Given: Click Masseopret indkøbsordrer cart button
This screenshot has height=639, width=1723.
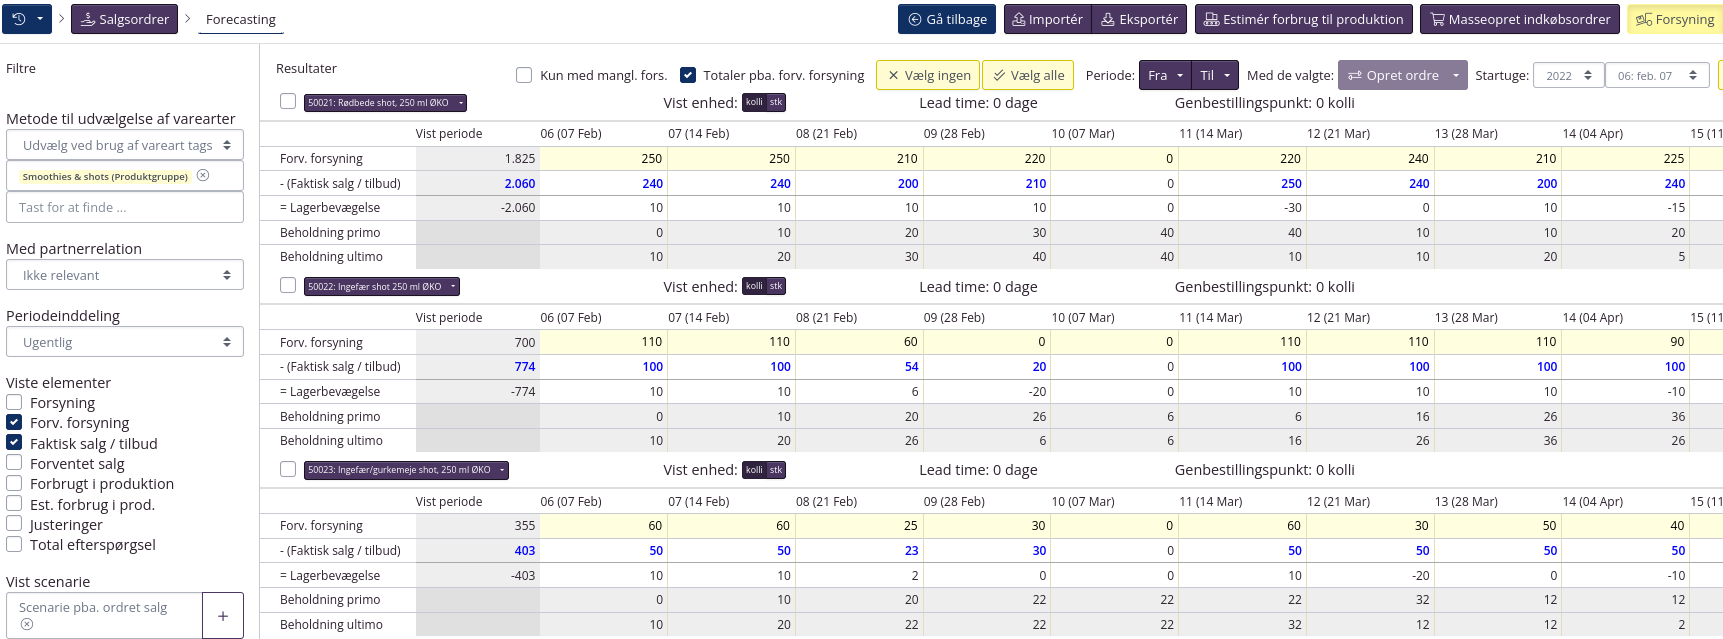Looking at the screenshot, I should (x=1519, y=19).
